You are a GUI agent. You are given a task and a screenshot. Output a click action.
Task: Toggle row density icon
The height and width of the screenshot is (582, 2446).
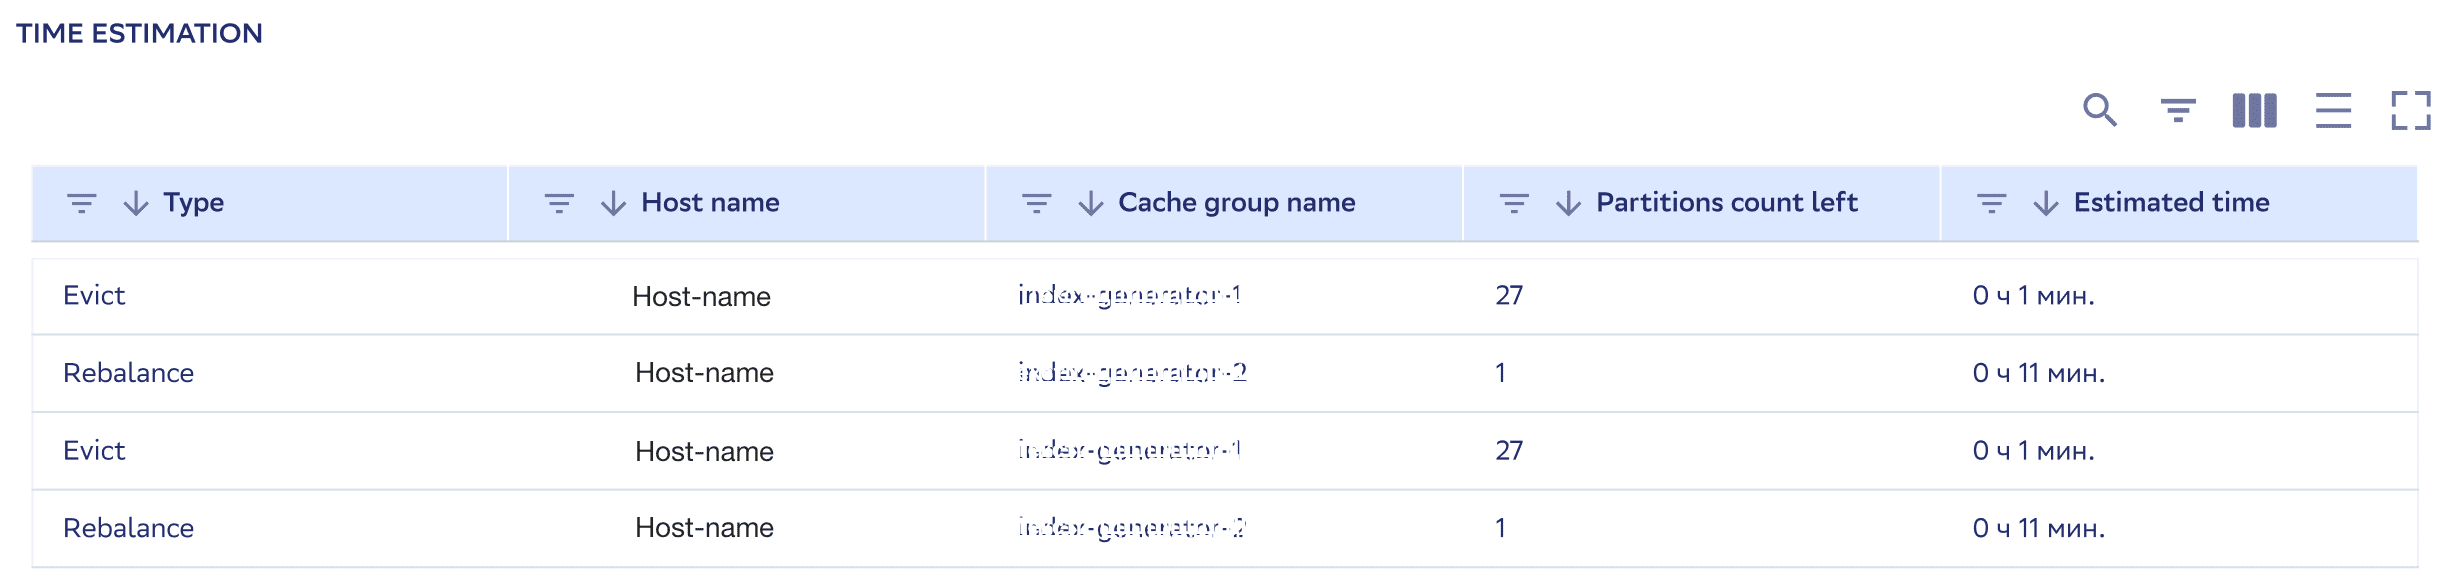2332,110
